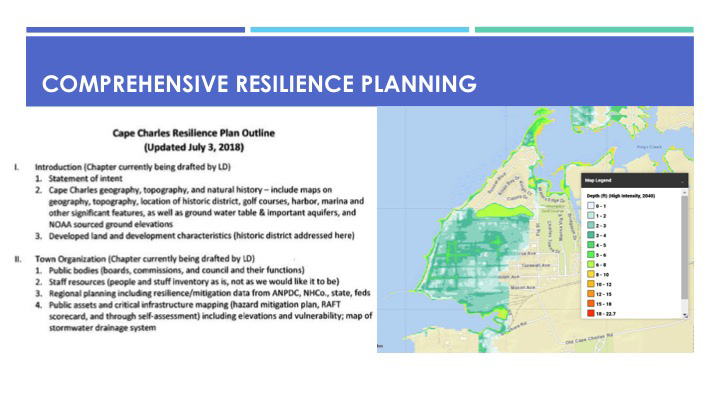Pick the 2 - 3 depth swatch
Viewport: 720px width, 405px height.
[x=591, y=225]
